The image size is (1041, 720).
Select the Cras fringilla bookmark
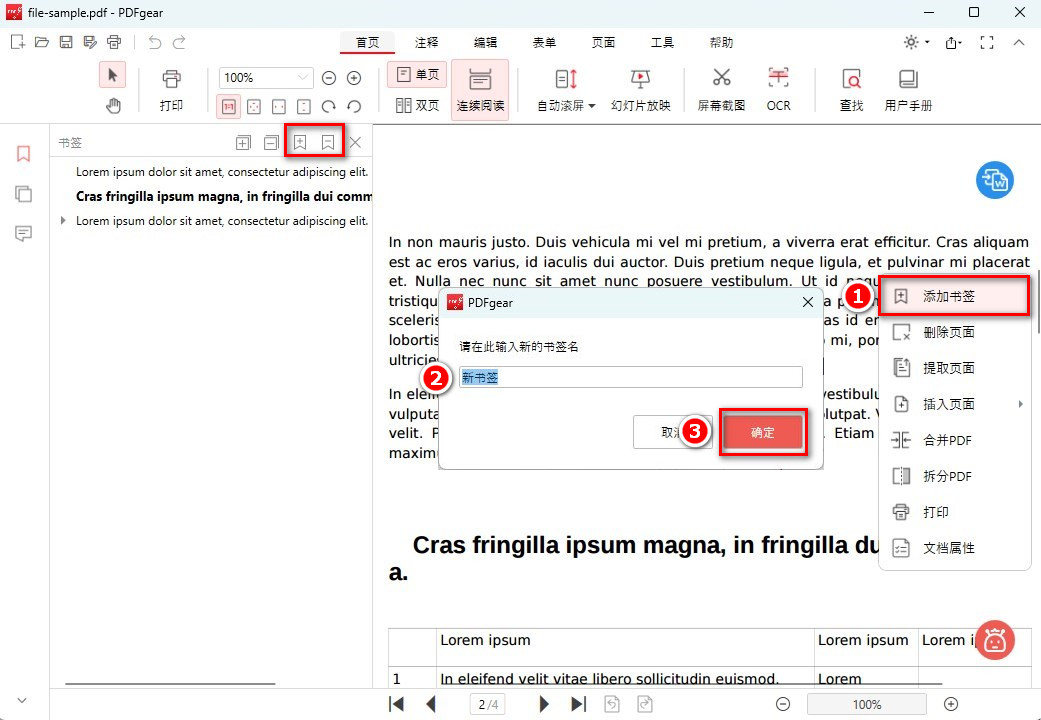click(x=224, y=196)
